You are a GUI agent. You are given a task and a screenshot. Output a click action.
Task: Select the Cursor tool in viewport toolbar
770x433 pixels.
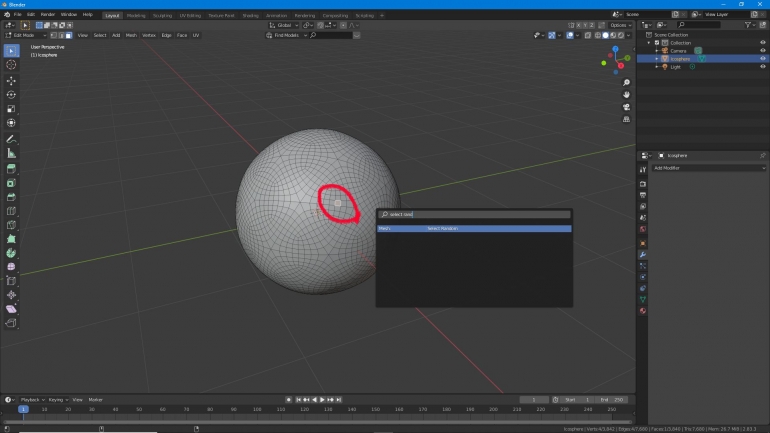pyautogui.click(x=11, y=65)
